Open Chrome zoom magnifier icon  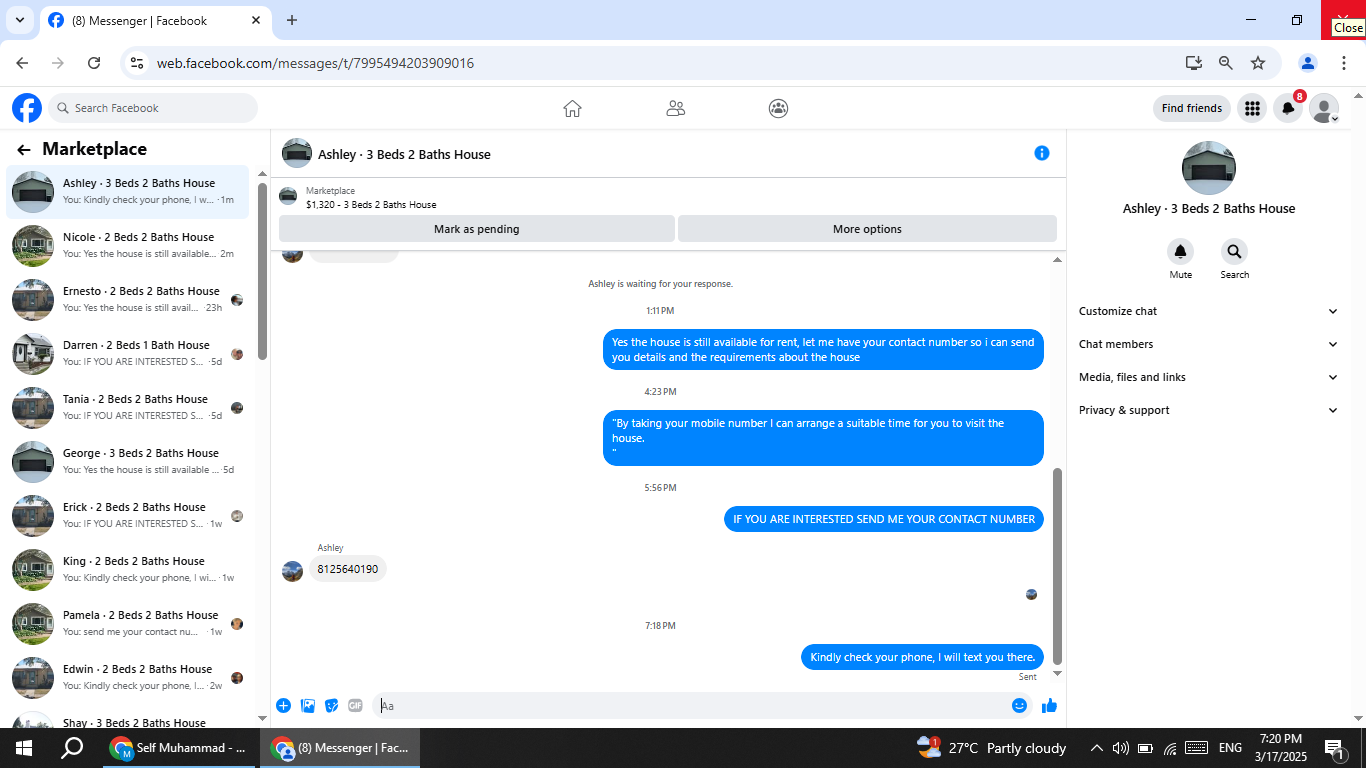[x=1226, y=63]
